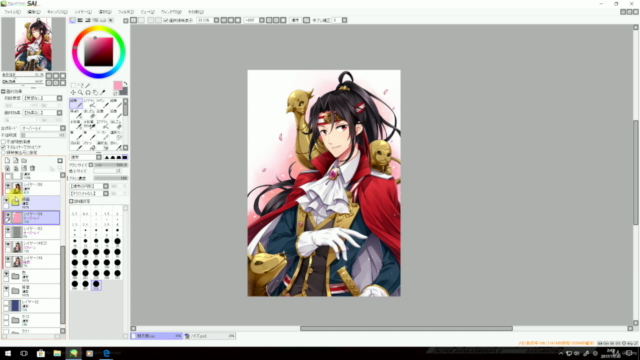The width and height of the screenshot is (640, 360).
Task: Swap foreground and background colors arrow
Action: pyautogui.click(x=125, y=84)
